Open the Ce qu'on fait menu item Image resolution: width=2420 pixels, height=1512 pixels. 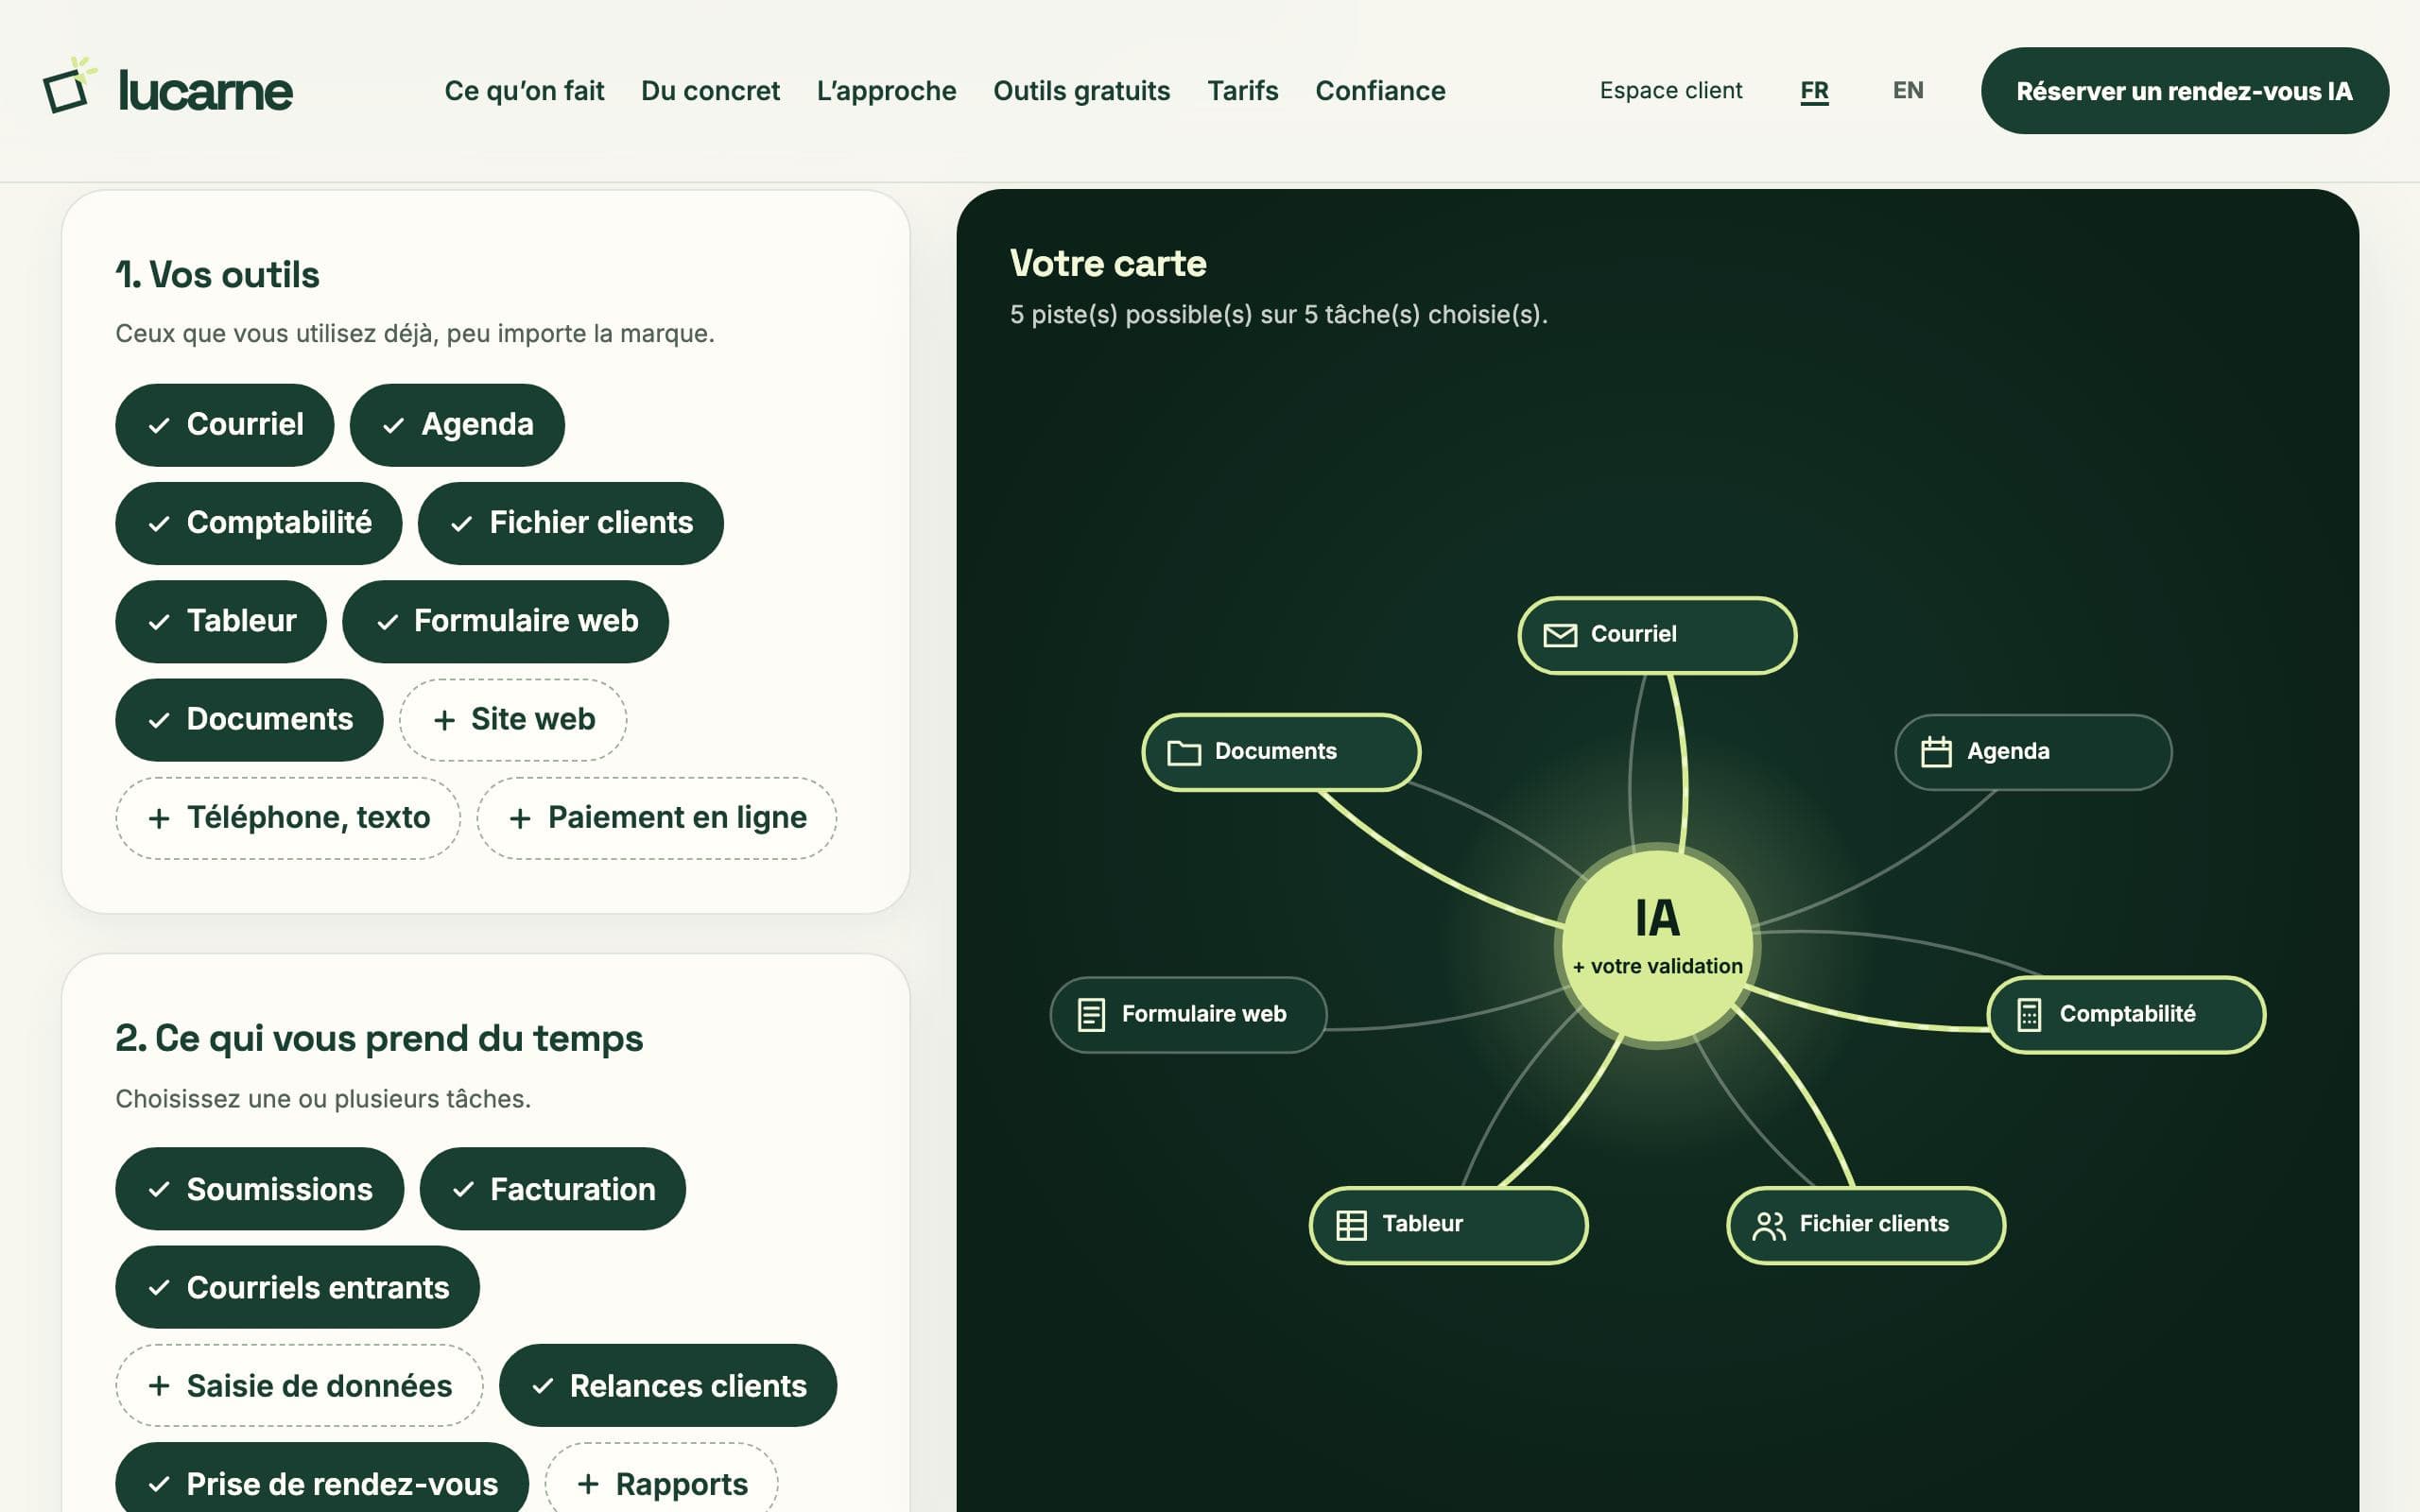pyautogui.click(x=524, y=91)
